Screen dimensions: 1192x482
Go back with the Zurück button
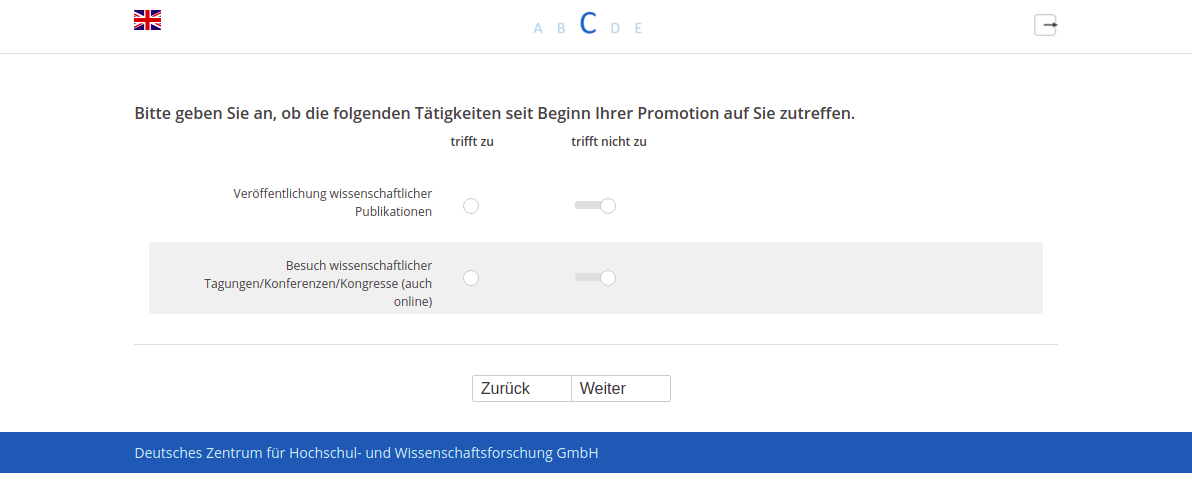click(x=522, y=388)
